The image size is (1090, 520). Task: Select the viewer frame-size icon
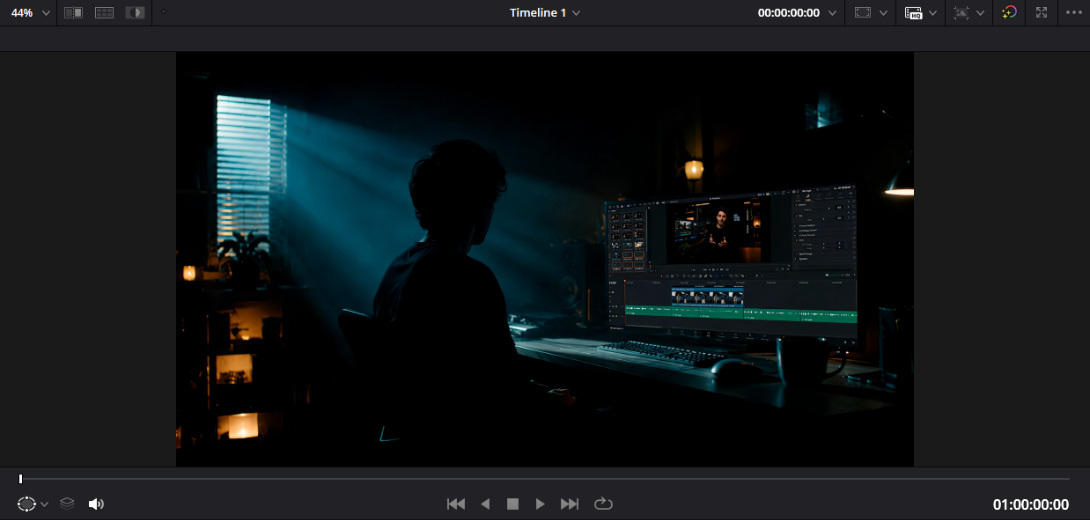(863, 13)
